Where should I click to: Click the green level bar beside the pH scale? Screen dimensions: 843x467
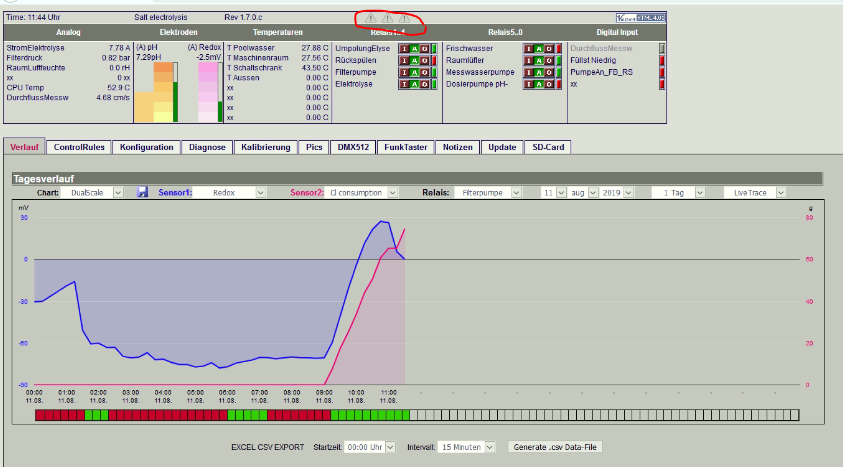click(x=176, y=102)
